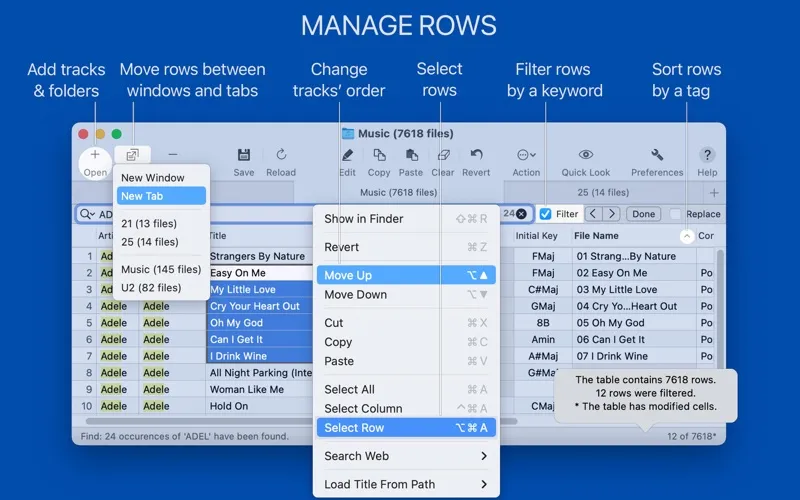Go to previous search match
This screenshot has height=500, width=800.
593,214
